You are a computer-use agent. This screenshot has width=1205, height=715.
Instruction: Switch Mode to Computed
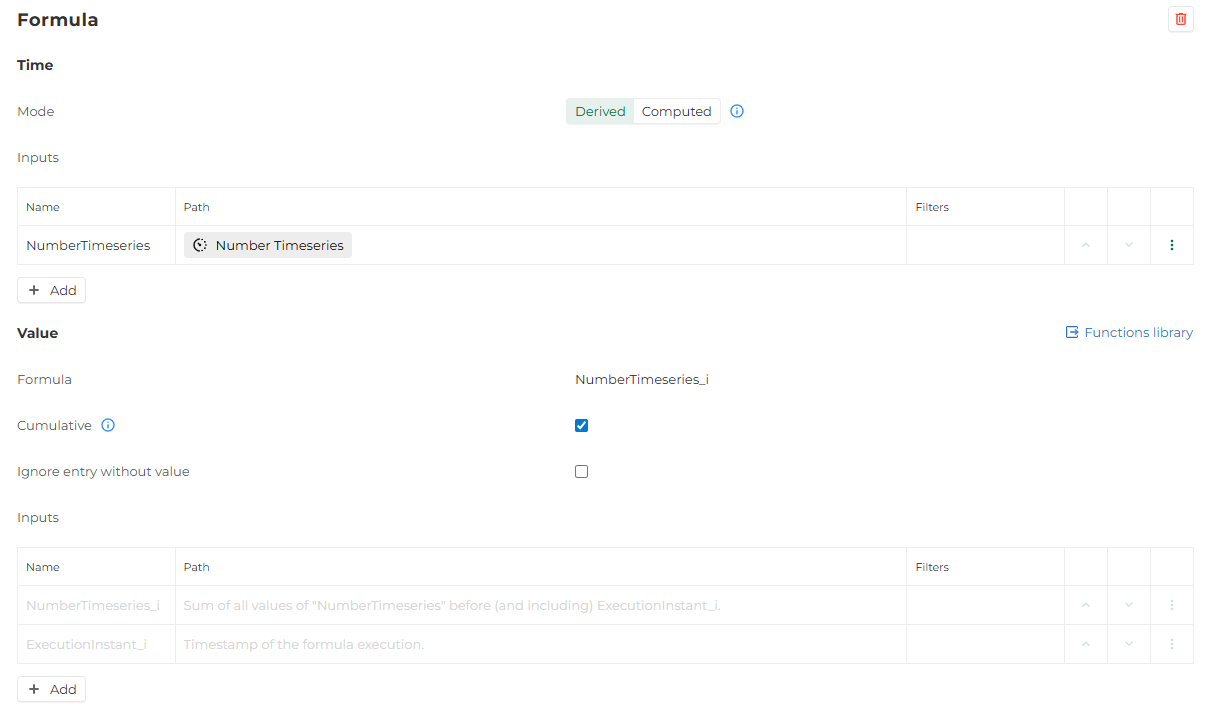[x=676, y=111]
